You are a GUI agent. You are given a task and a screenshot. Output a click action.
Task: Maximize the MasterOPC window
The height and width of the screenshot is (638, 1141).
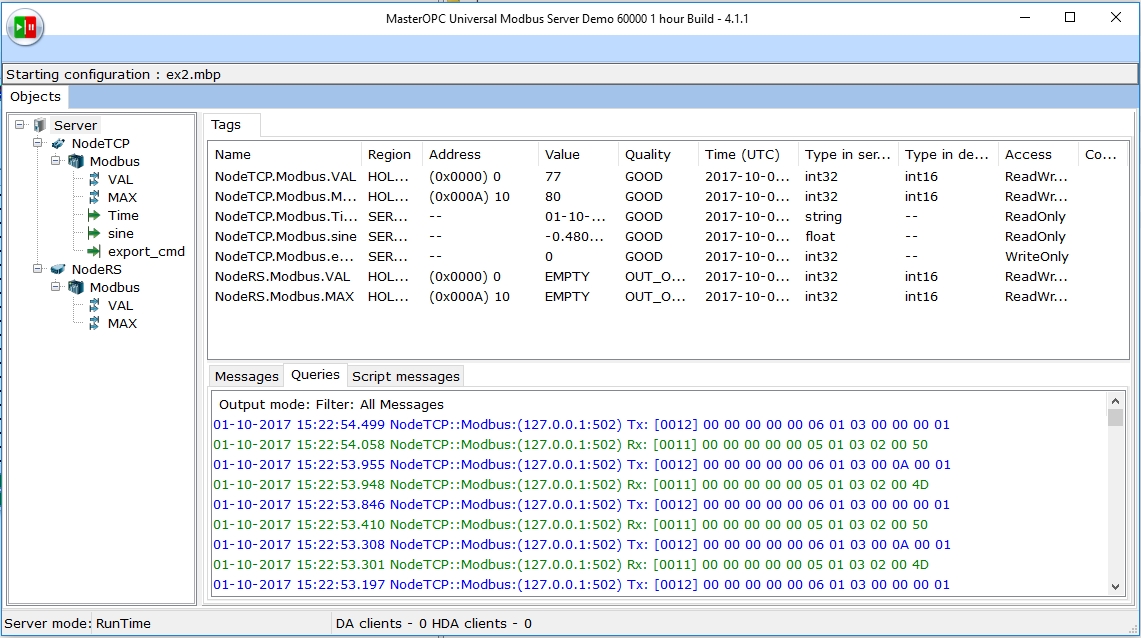pos(1070,17)
